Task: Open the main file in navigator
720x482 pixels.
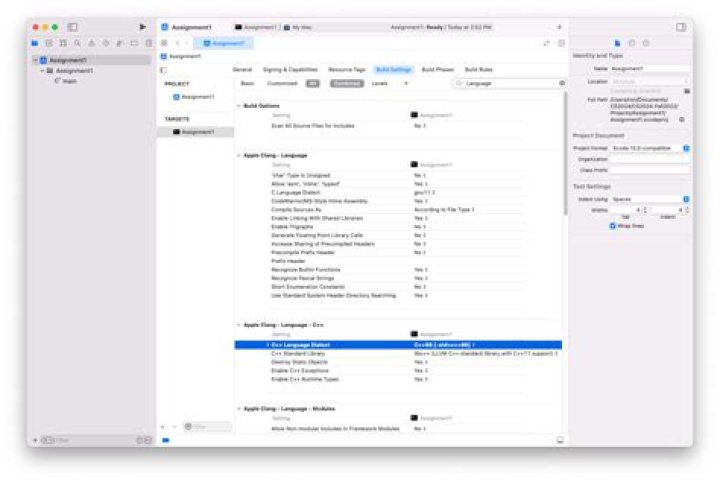Action: pos(66,81)
